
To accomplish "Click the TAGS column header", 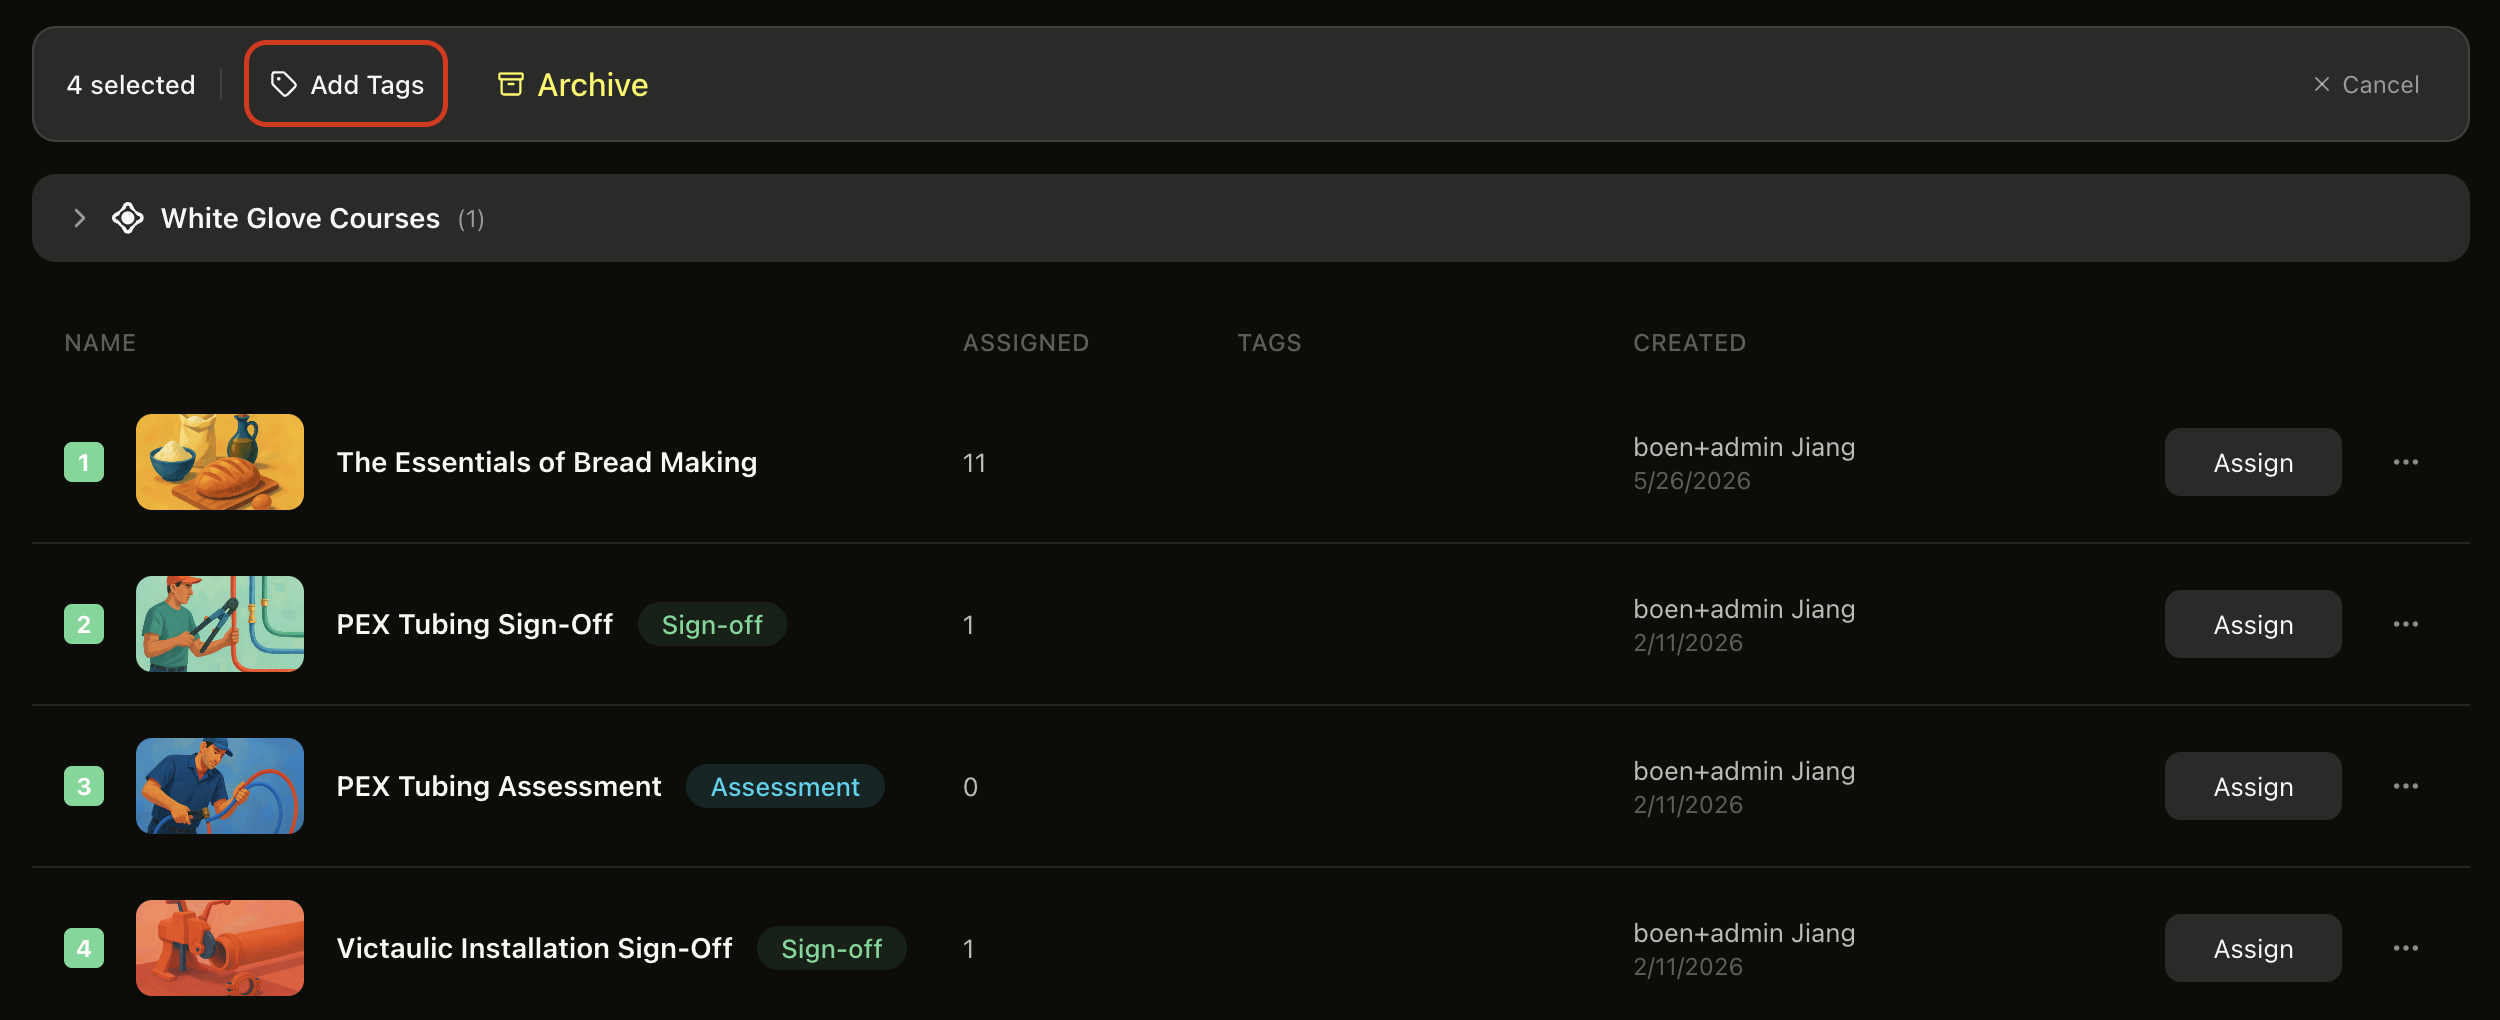I will tap(1269, 343).
